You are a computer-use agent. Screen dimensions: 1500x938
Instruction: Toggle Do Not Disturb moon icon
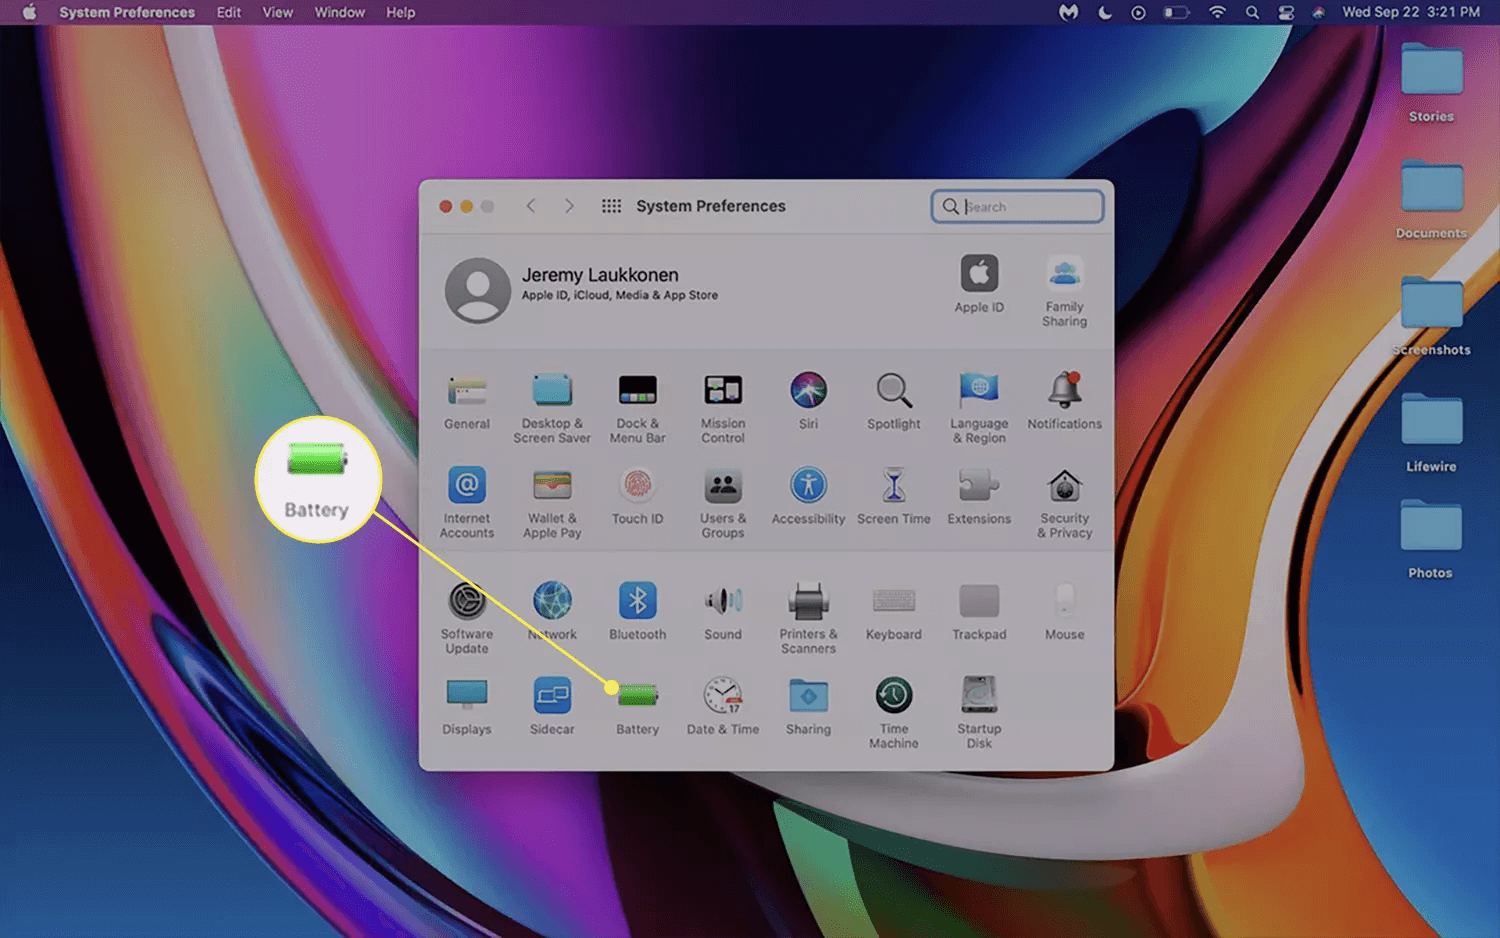pos(1105,12)
